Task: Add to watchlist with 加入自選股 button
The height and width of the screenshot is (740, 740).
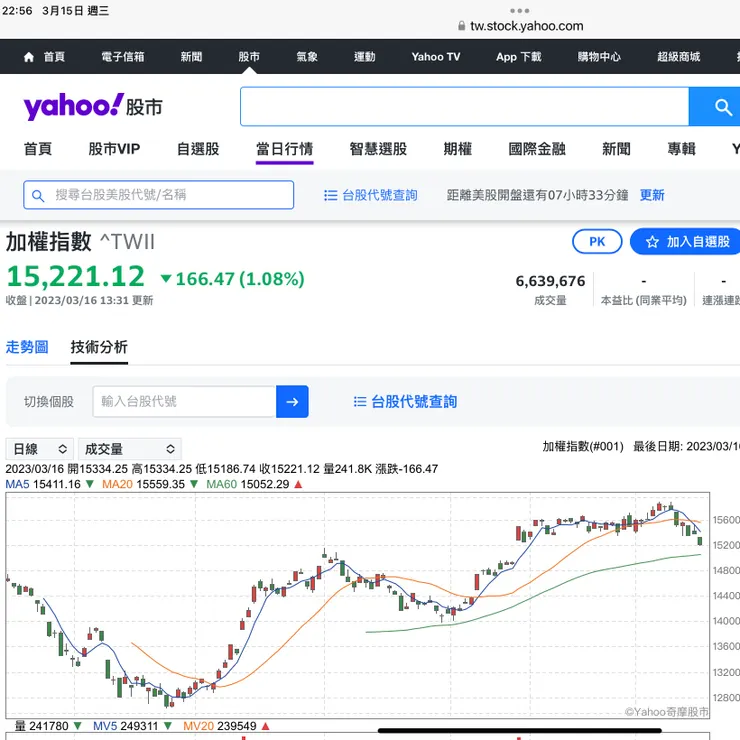Action: pyautogui.click(x=686, y=242)
